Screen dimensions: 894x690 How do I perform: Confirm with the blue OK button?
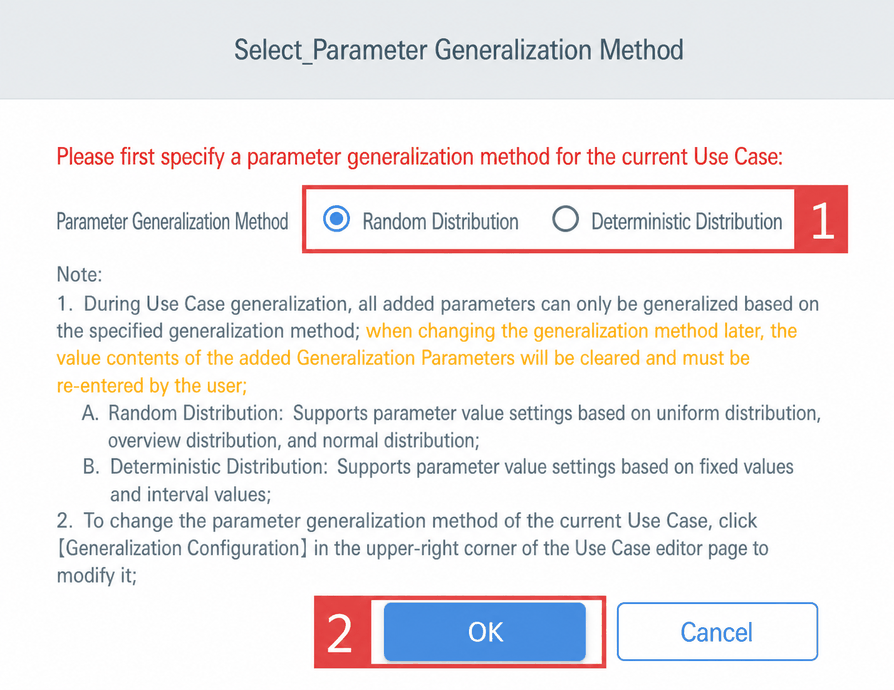click(x=485, y=632)
